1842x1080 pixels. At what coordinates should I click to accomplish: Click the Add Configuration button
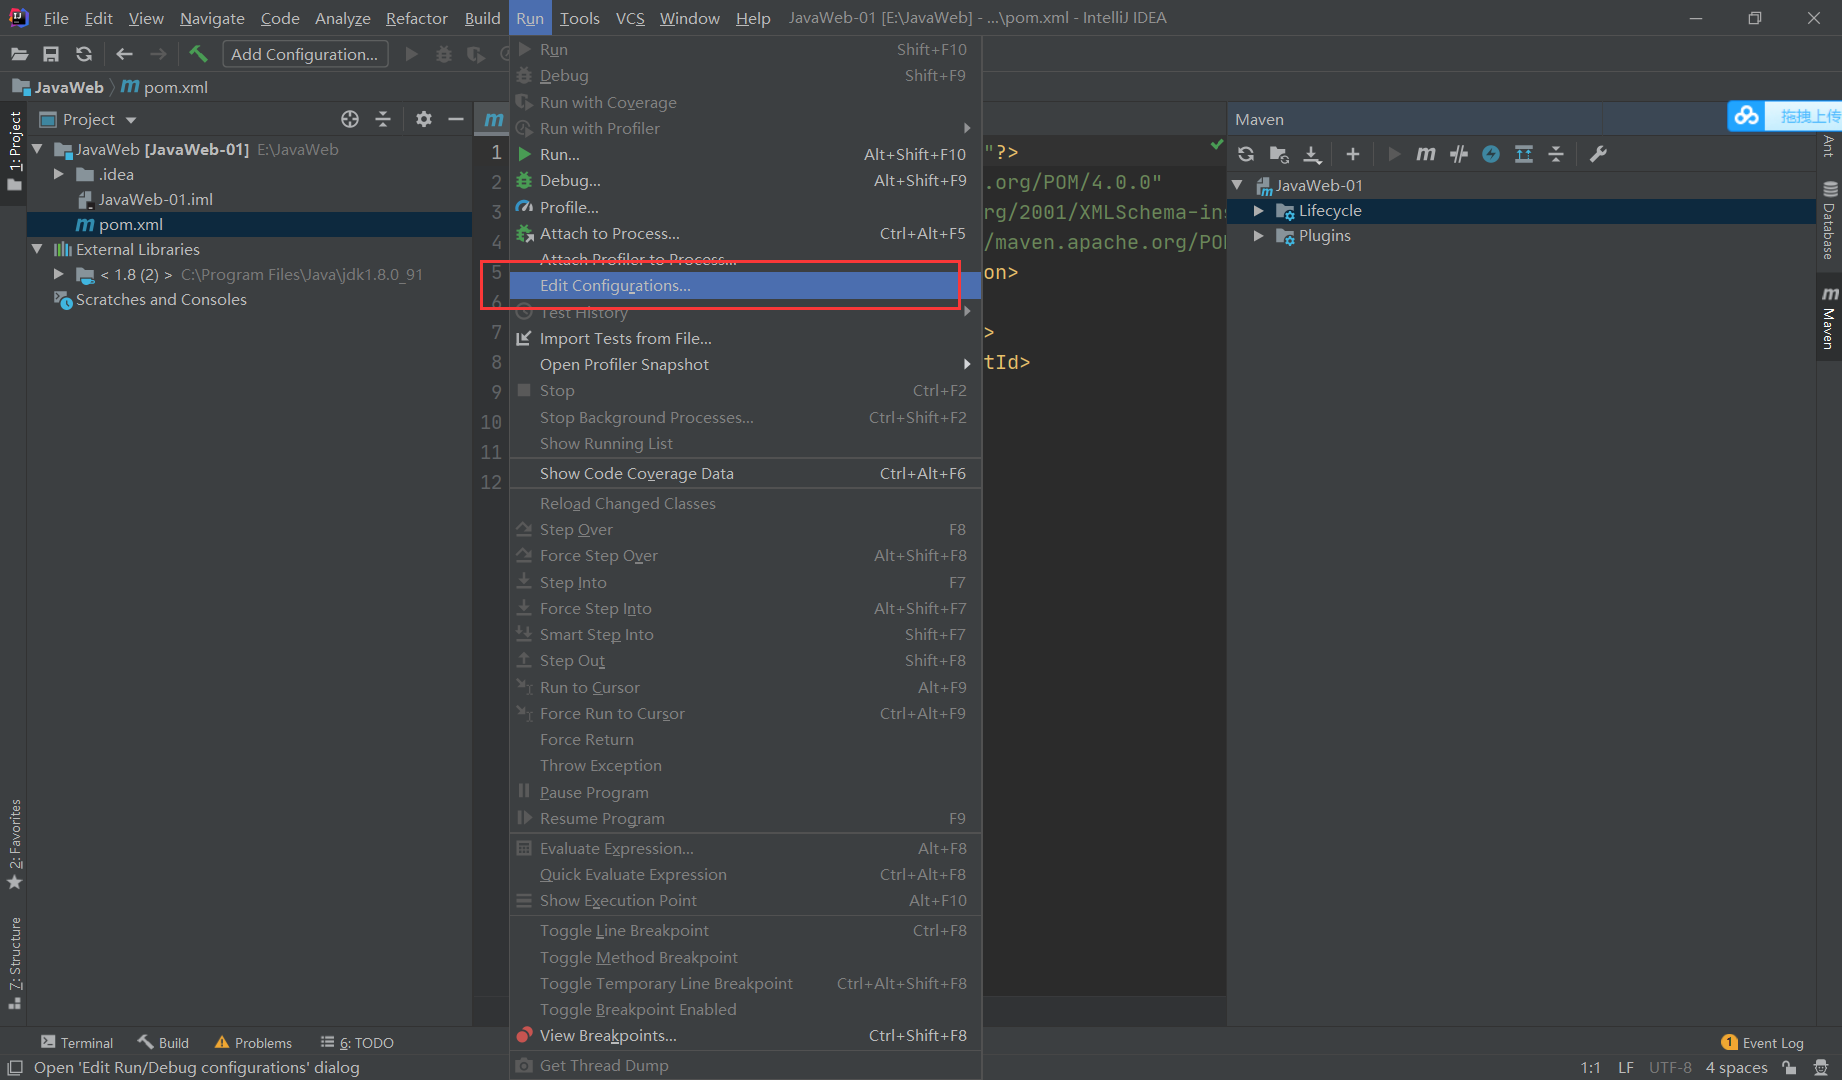(305, 53)
